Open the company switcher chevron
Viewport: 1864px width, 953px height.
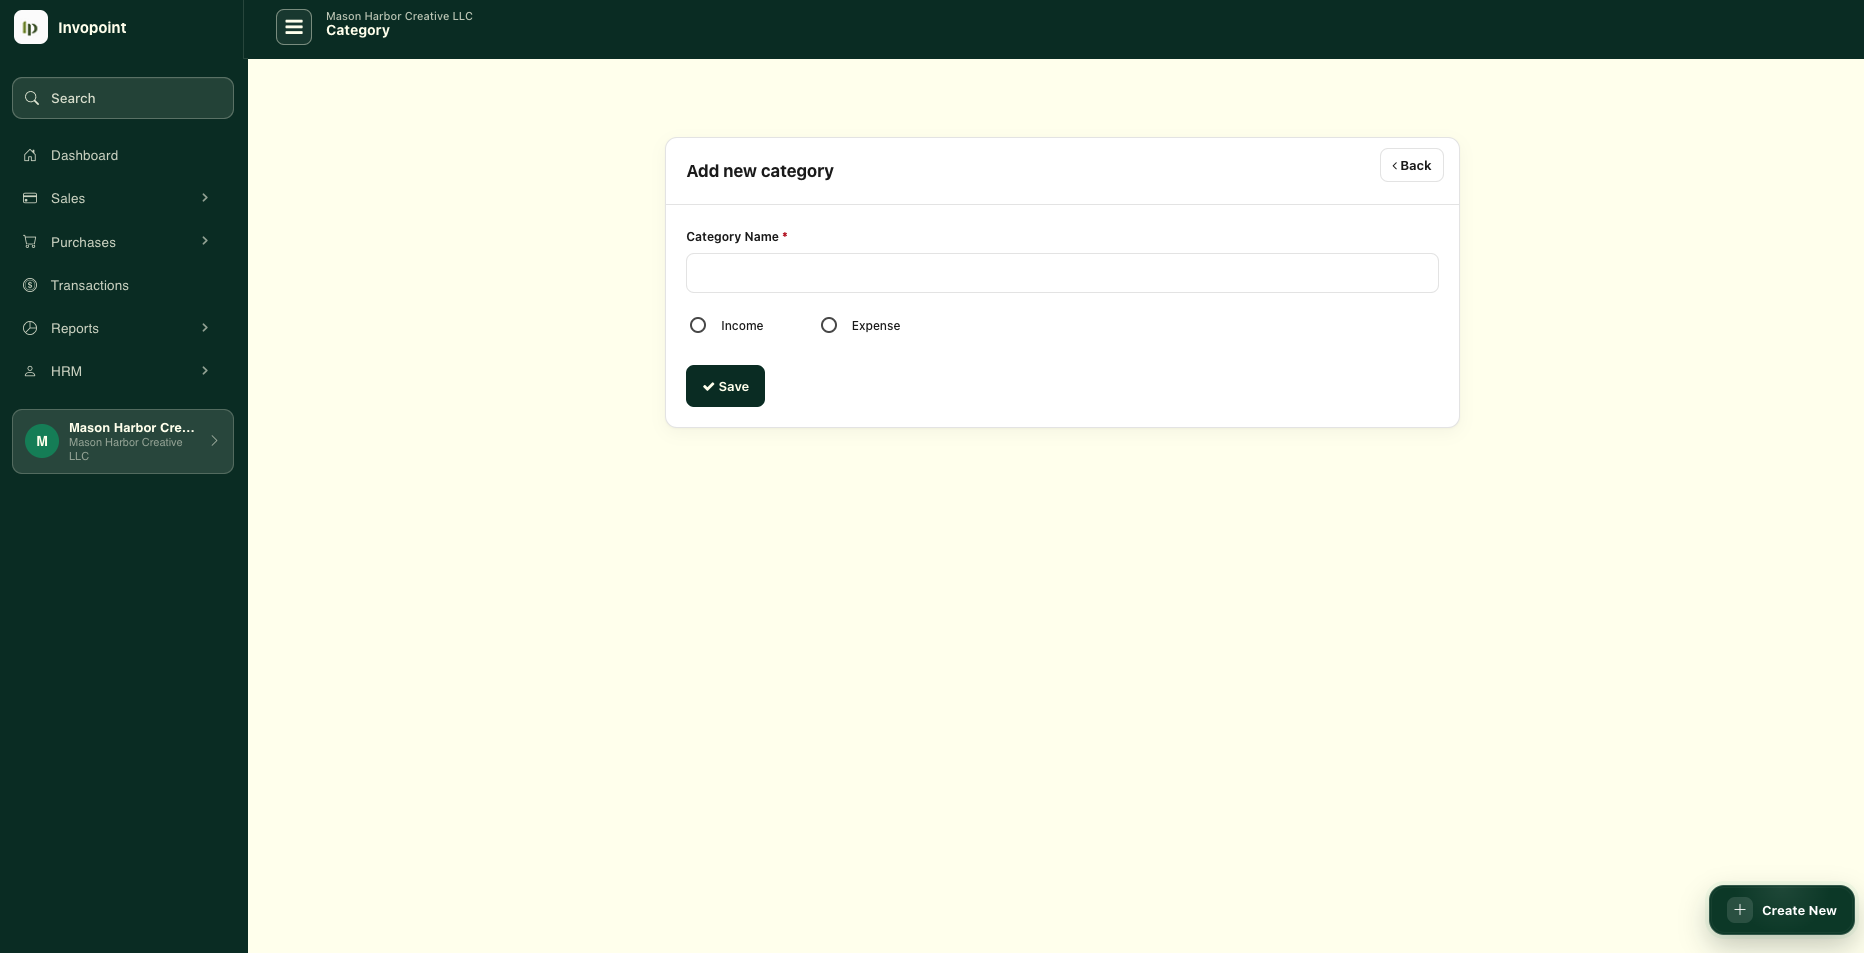(214, 441)
